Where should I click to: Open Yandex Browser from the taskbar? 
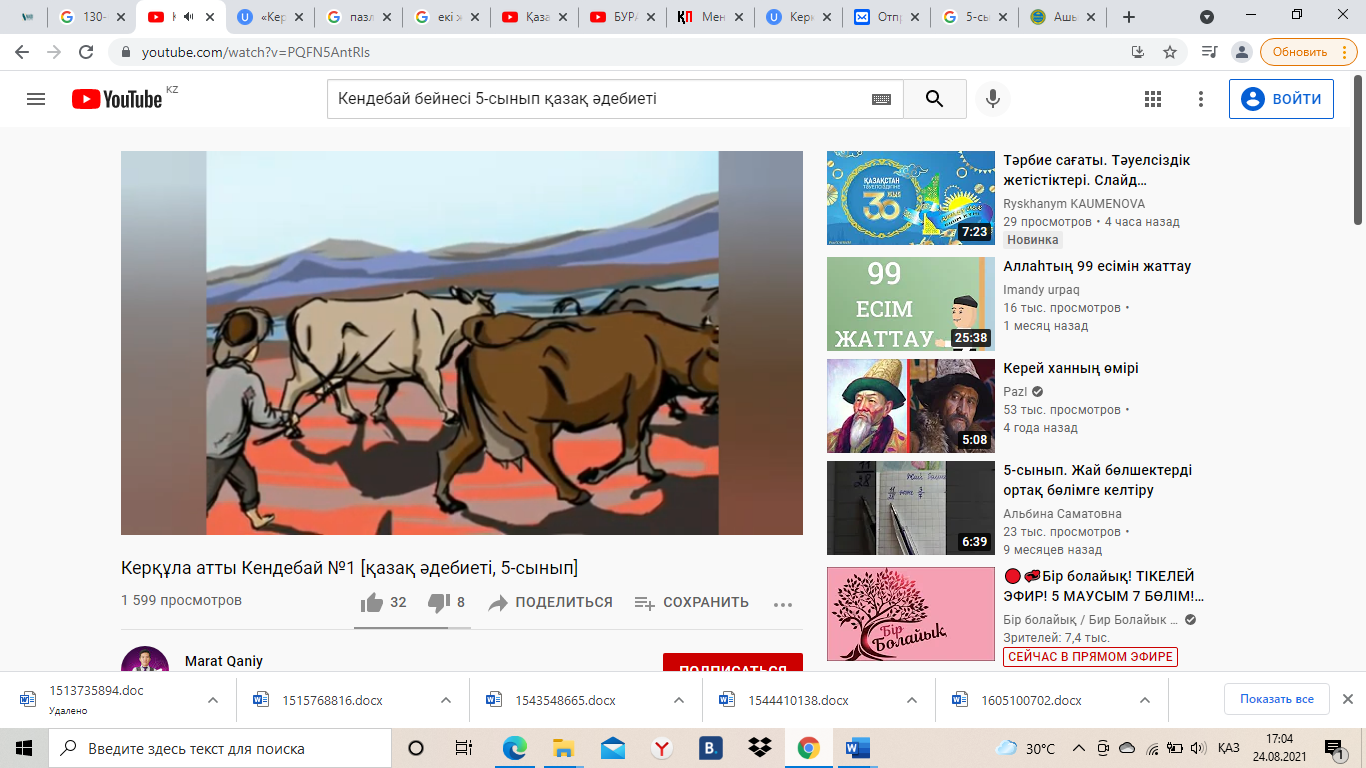[662, 748]
